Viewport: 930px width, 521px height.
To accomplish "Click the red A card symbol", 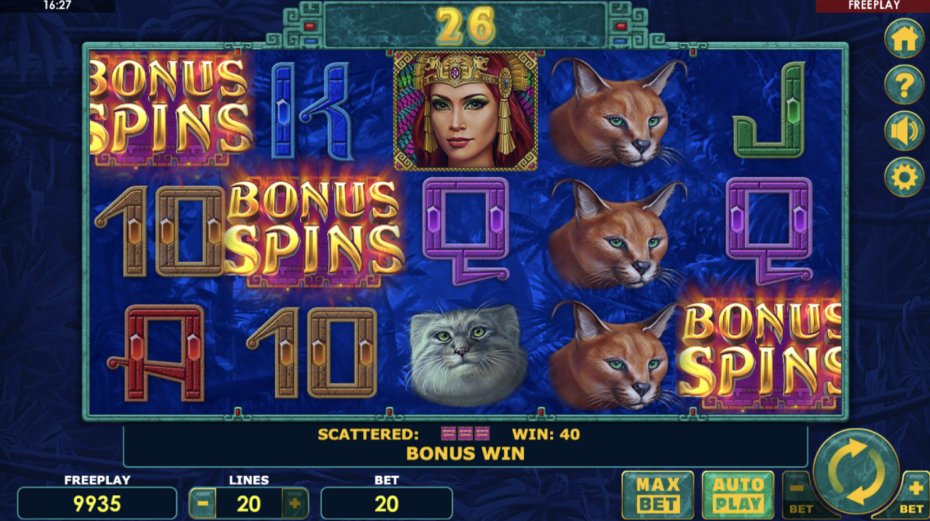I will pyautogui.click(x=157, y=353).
